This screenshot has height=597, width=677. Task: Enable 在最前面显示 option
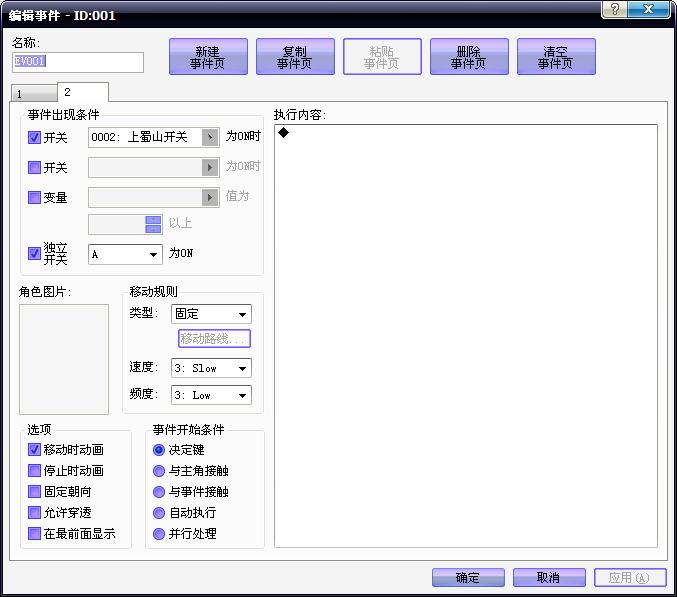34,534
